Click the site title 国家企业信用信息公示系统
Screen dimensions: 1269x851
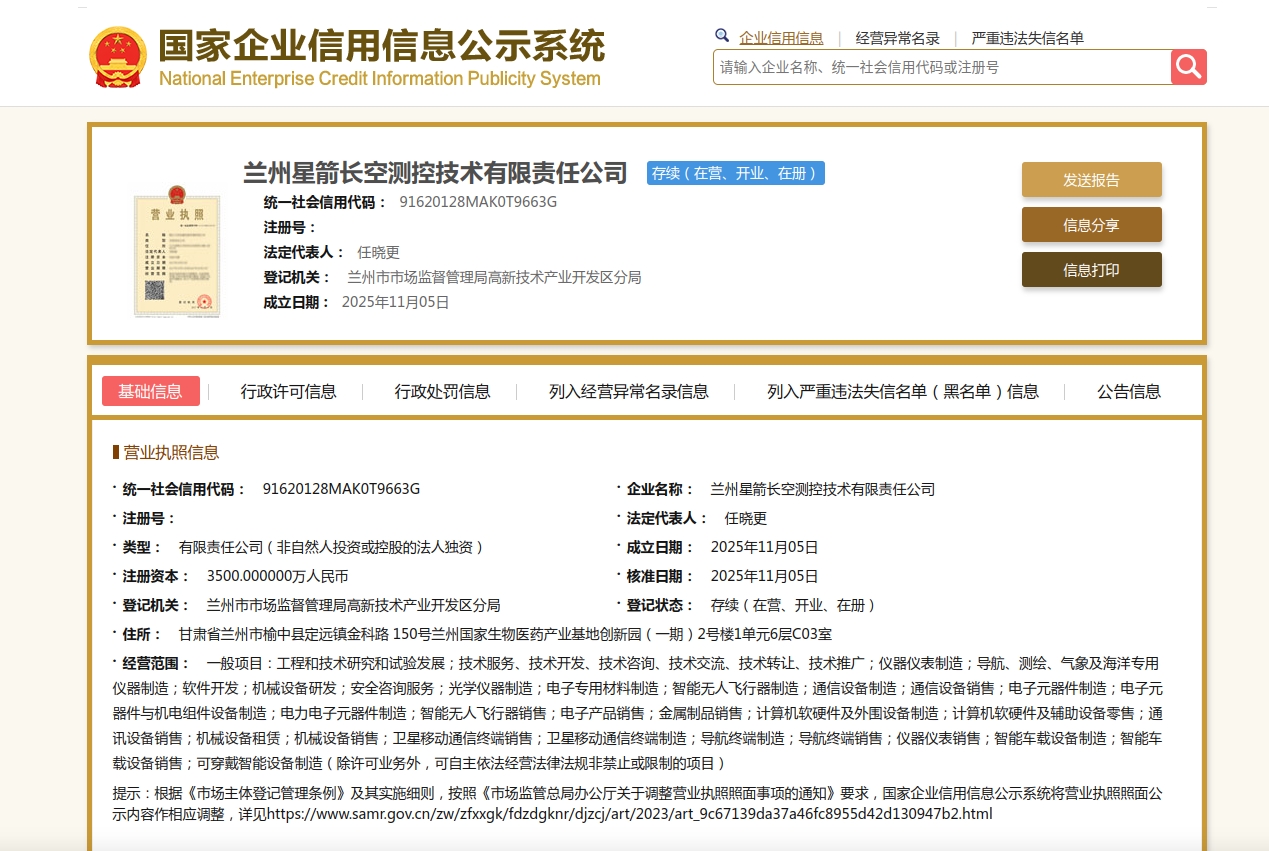pos(382,45)
